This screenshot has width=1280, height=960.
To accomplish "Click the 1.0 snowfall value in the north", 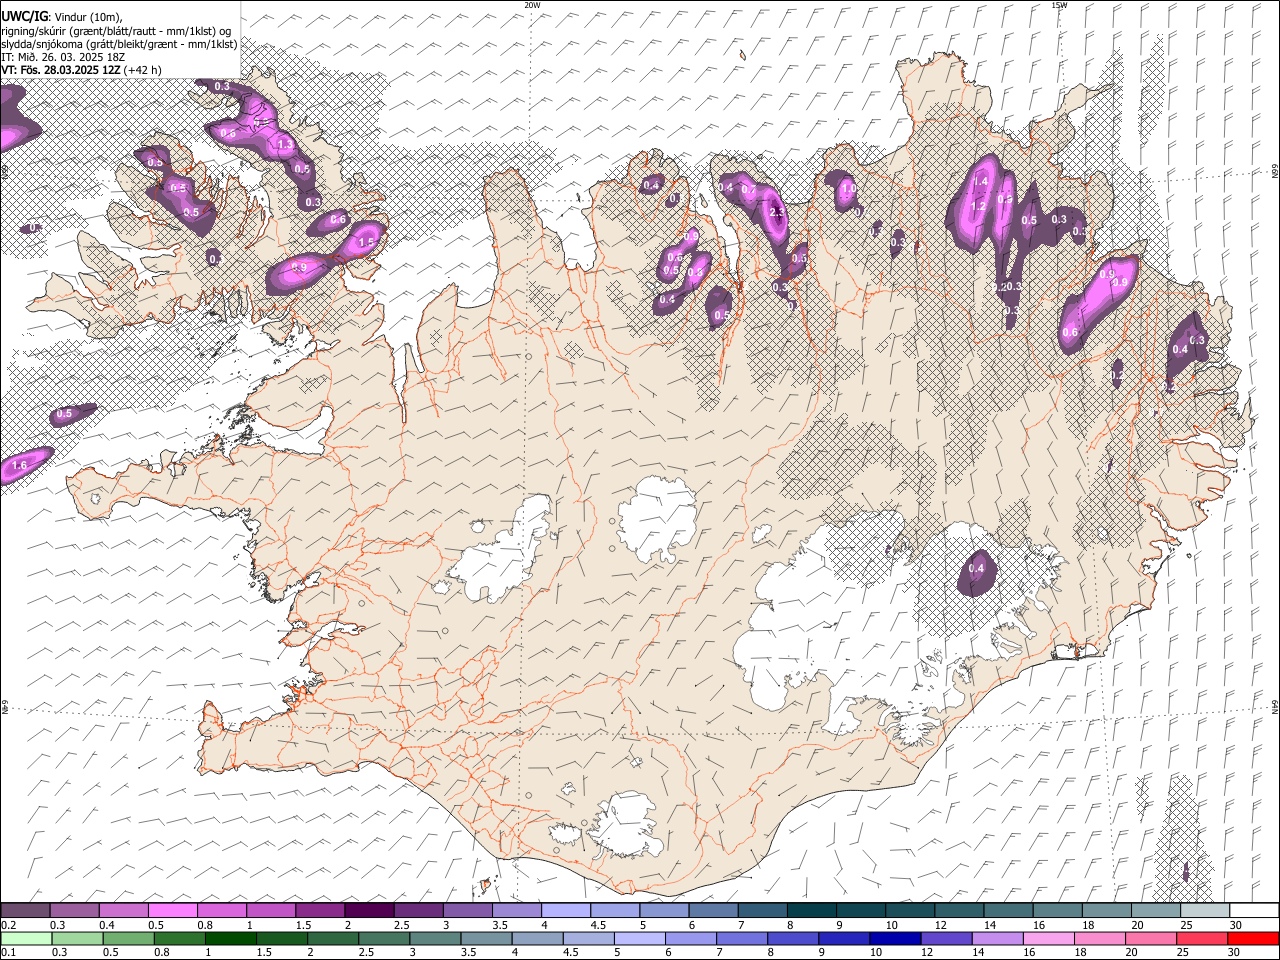I will pos(849,188).
